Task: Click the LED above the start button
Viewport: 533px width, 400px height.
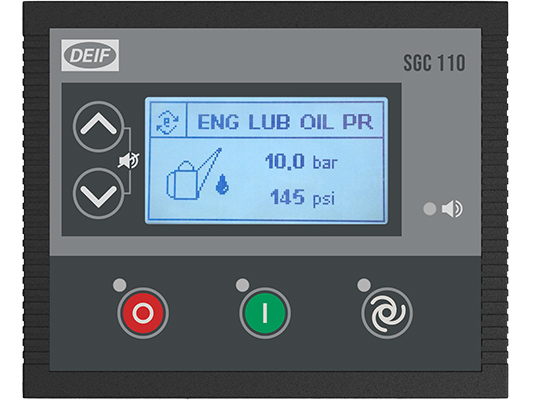Action: (x=242, y=285)
